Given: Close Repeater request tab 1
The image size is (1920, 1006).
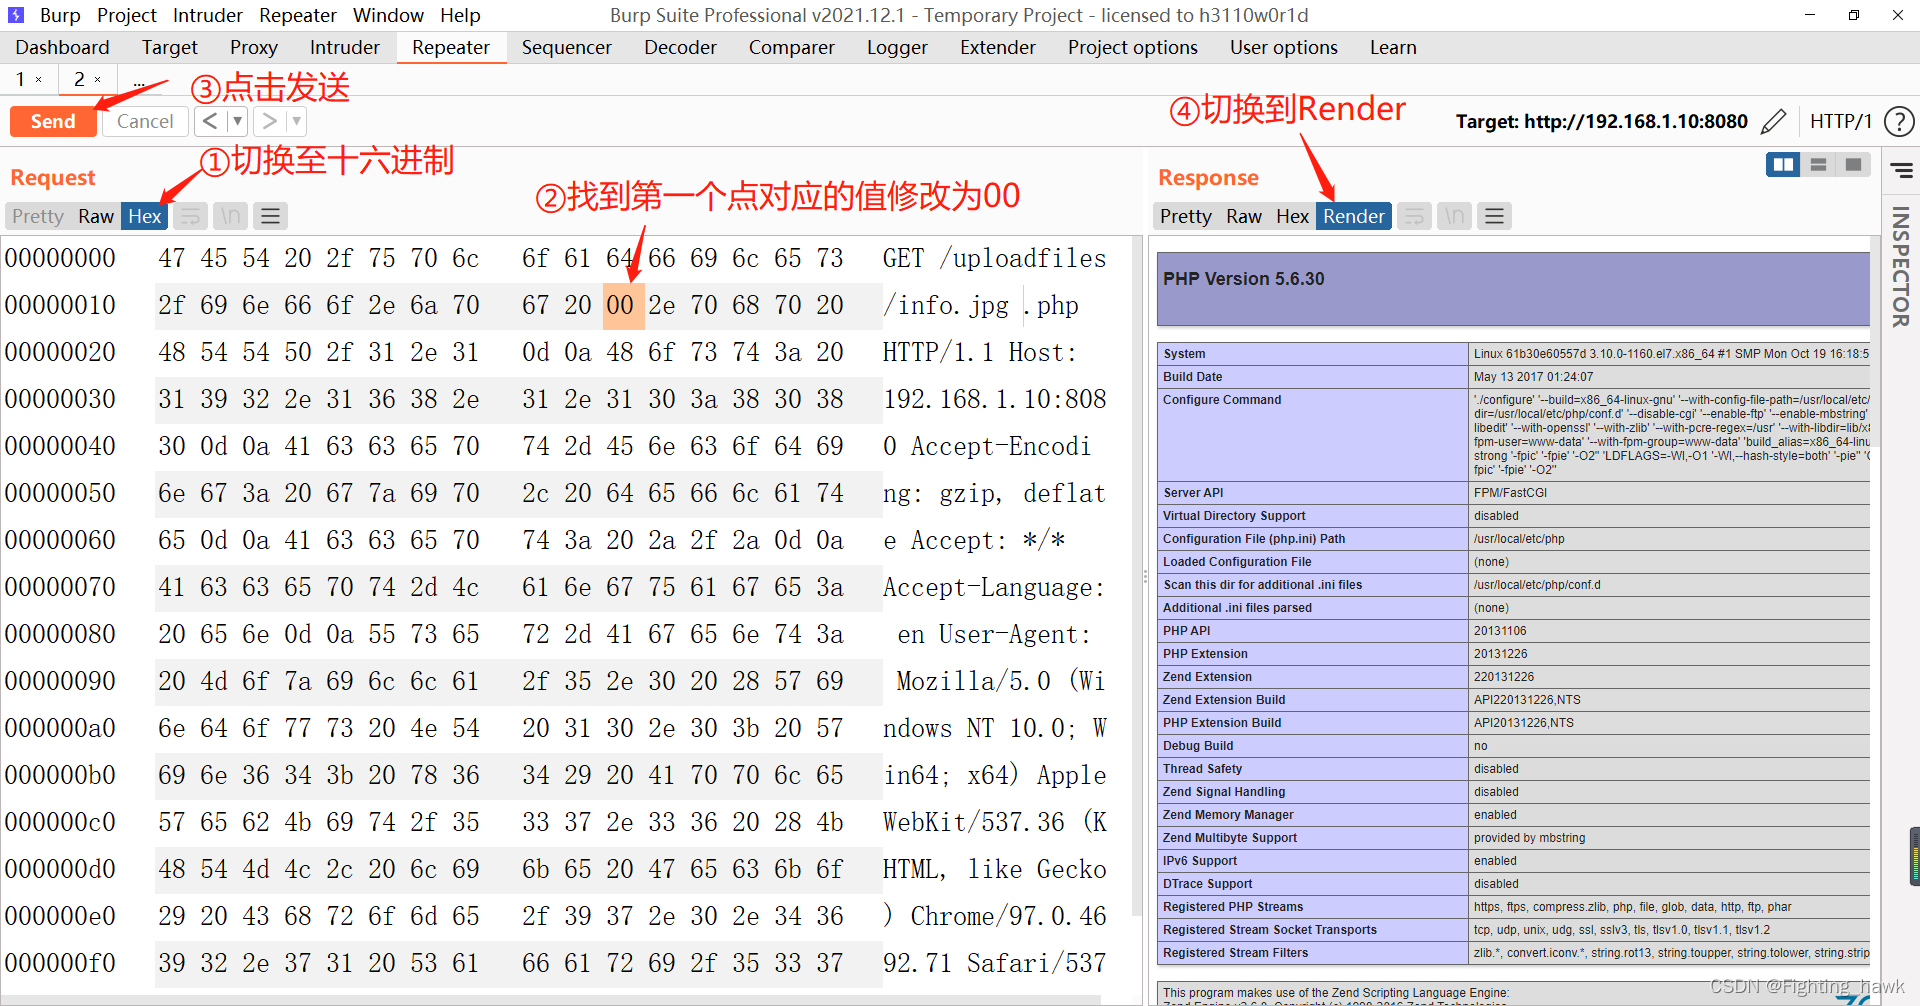Looking at the screenshot, I should [39, 80].
